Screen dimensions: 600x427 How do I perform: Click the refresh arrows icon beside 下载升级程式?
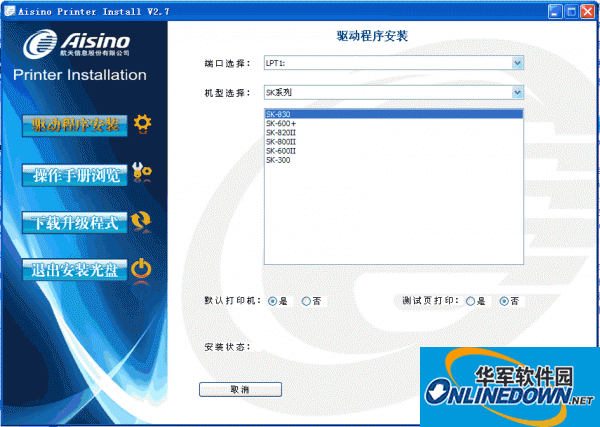[140, 221]
